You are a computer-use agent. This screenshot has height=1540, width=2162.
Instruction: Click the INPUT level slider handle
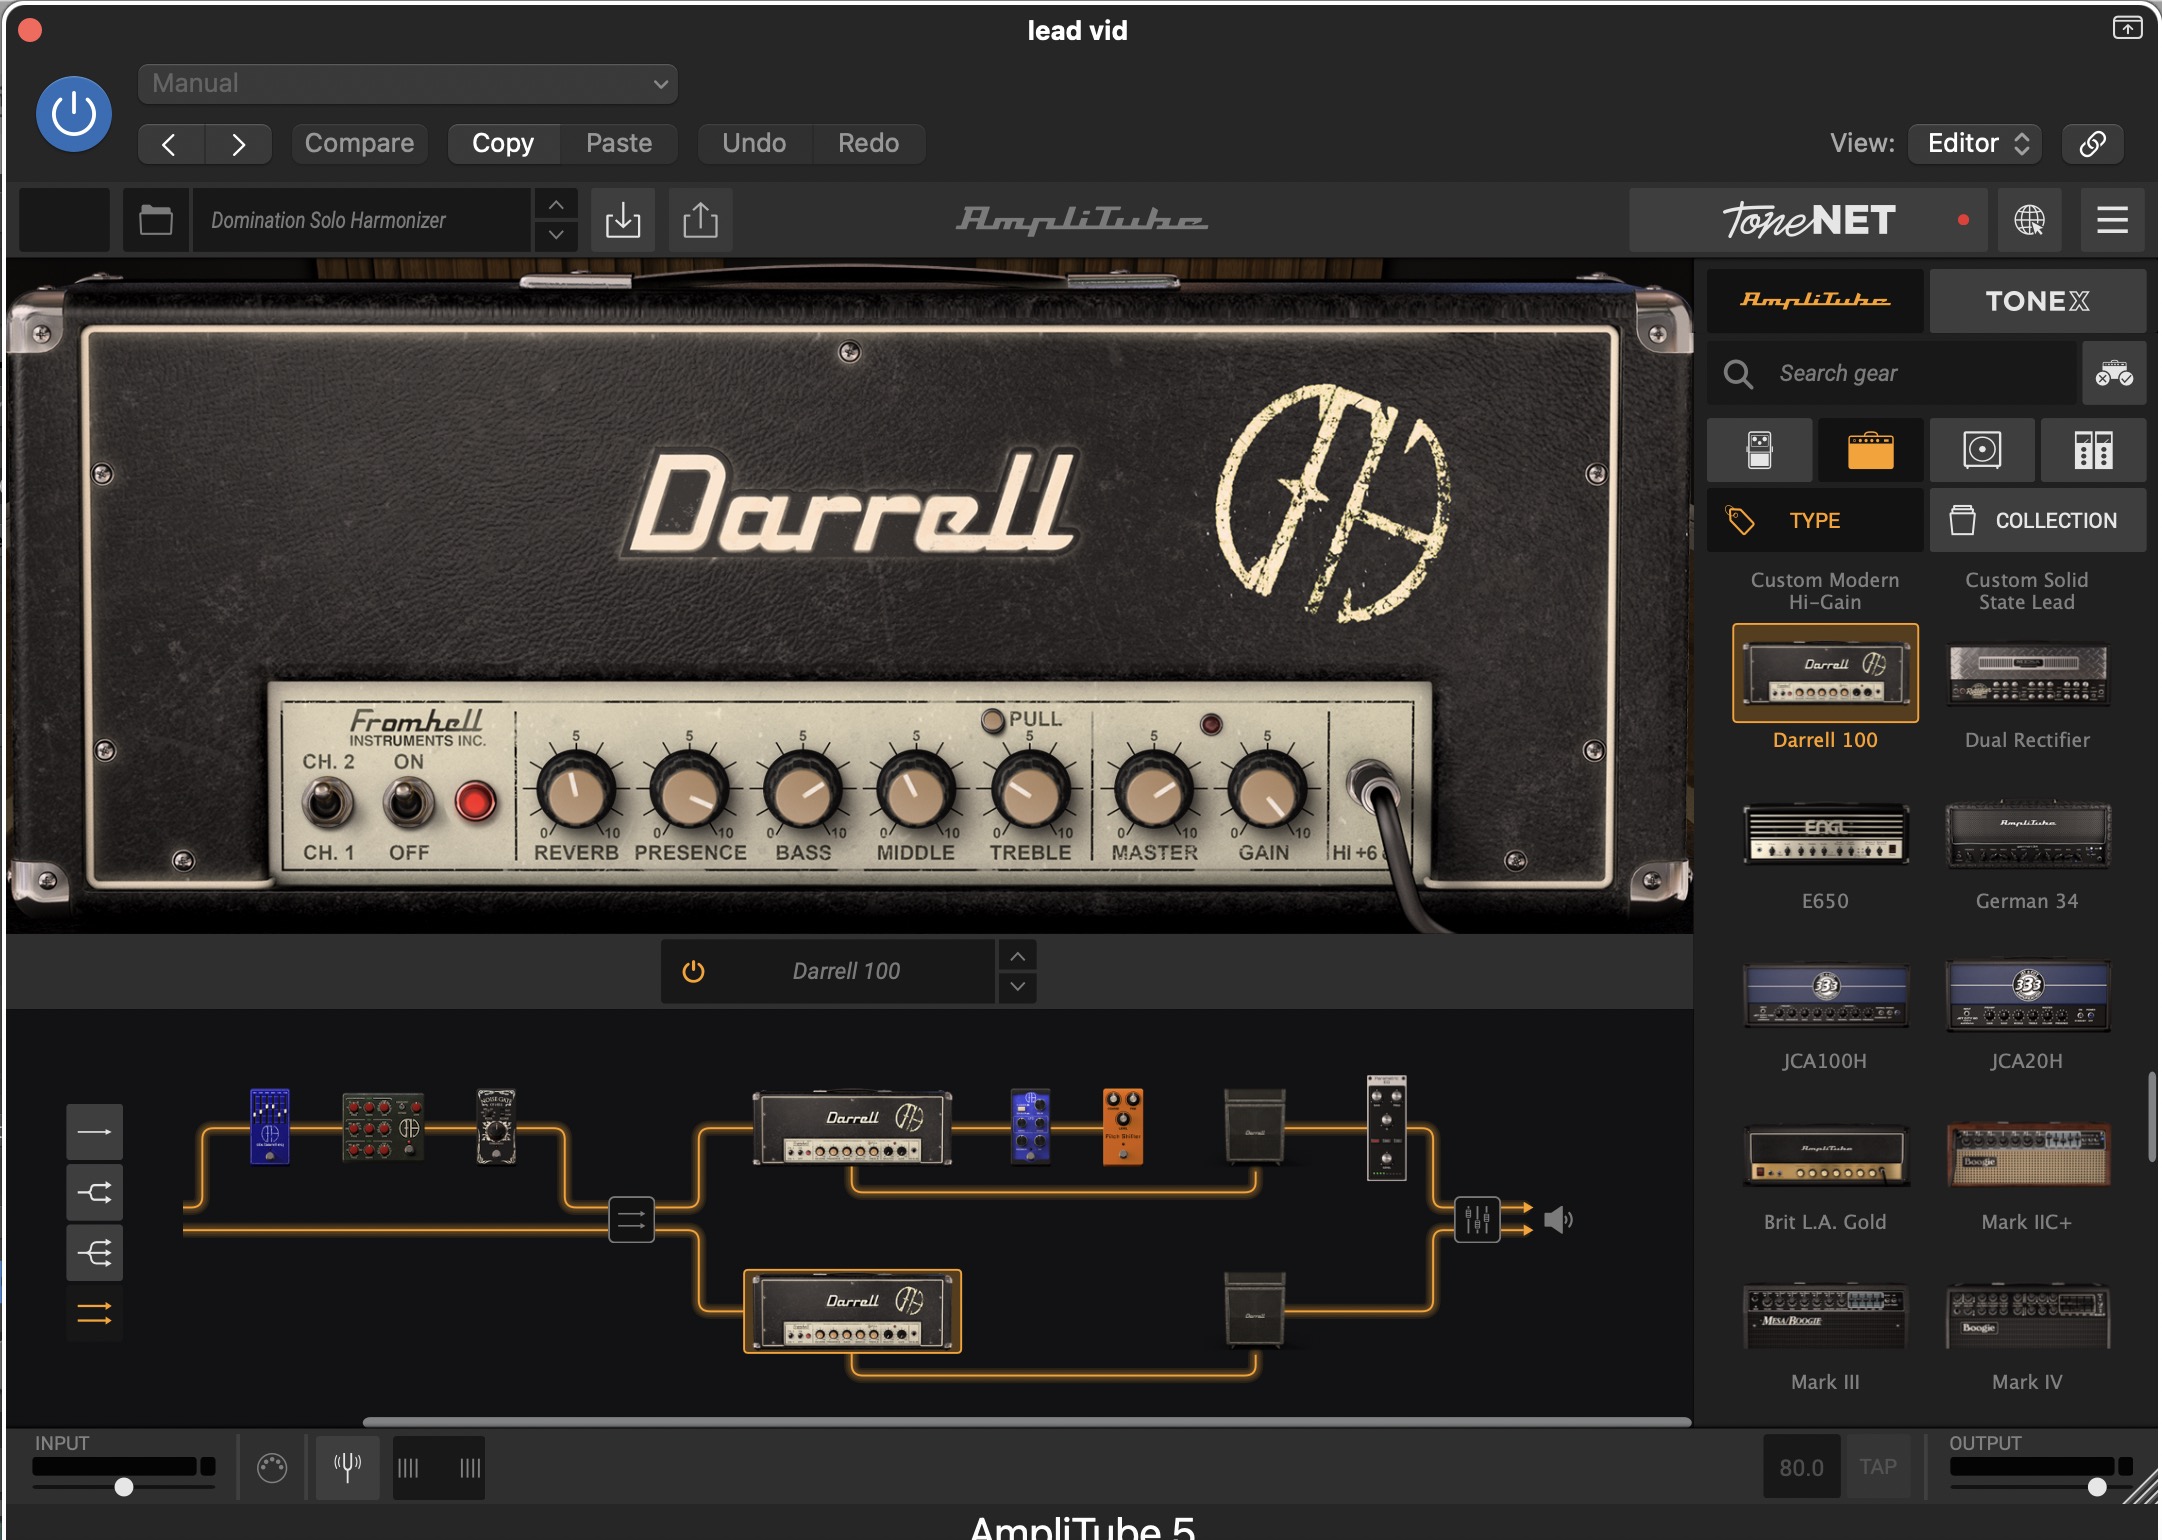point(124,1487)
